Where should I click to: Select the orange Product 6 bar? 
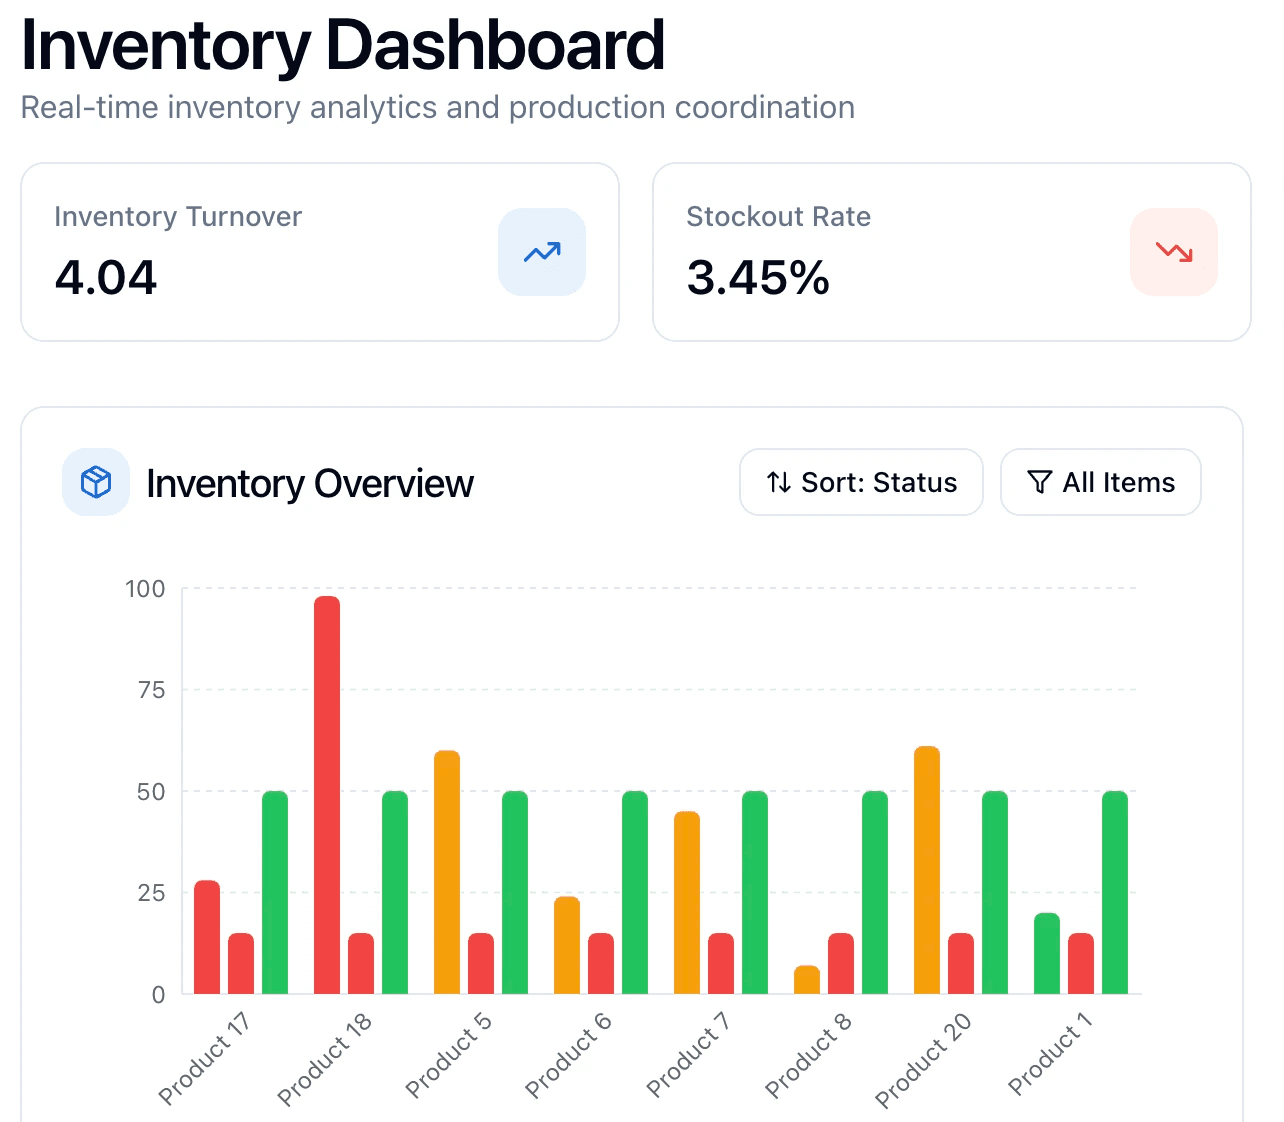click(567, 945)
